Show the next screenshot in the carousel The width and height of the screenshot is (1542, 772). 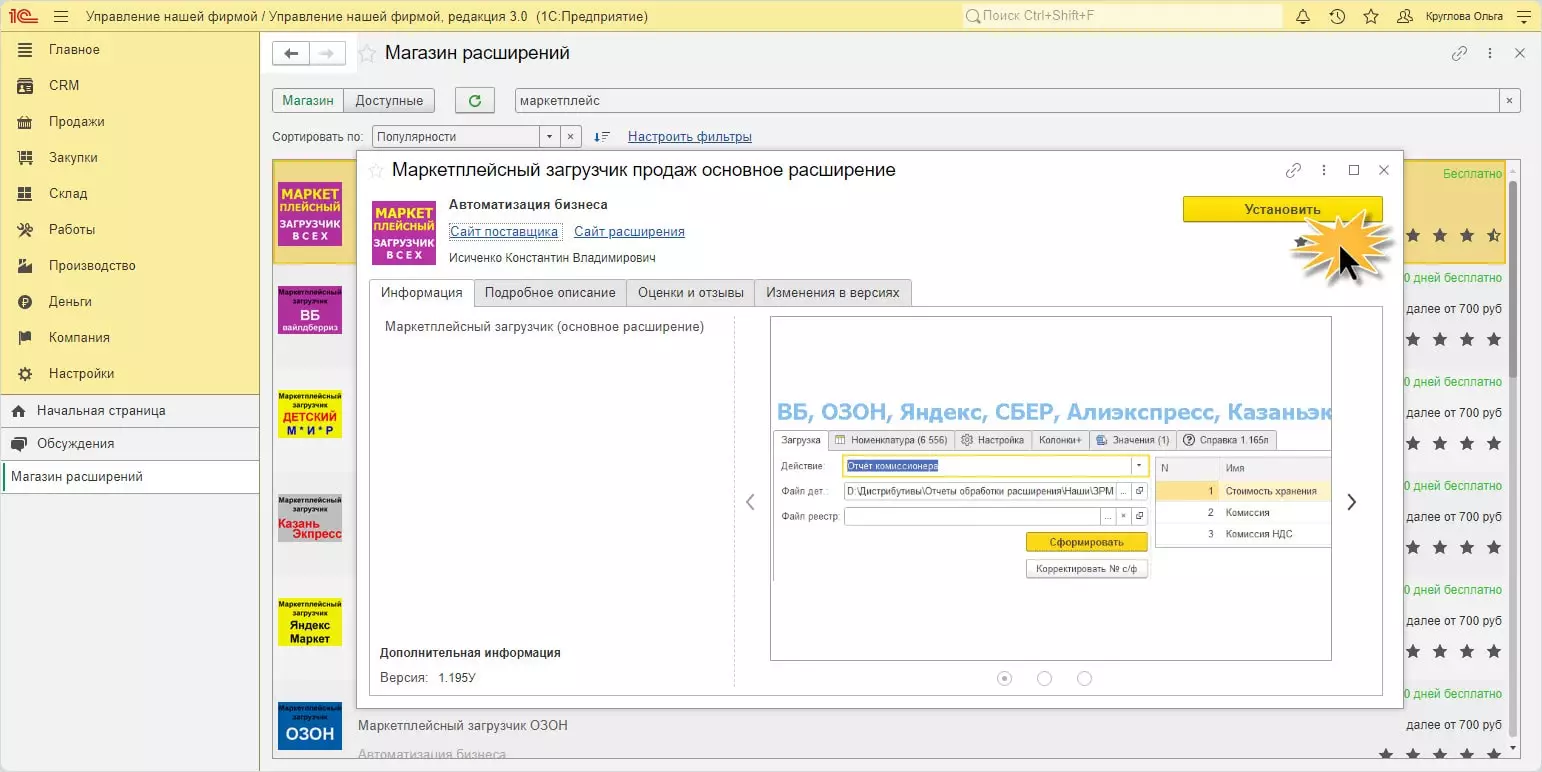[1352, 502]
